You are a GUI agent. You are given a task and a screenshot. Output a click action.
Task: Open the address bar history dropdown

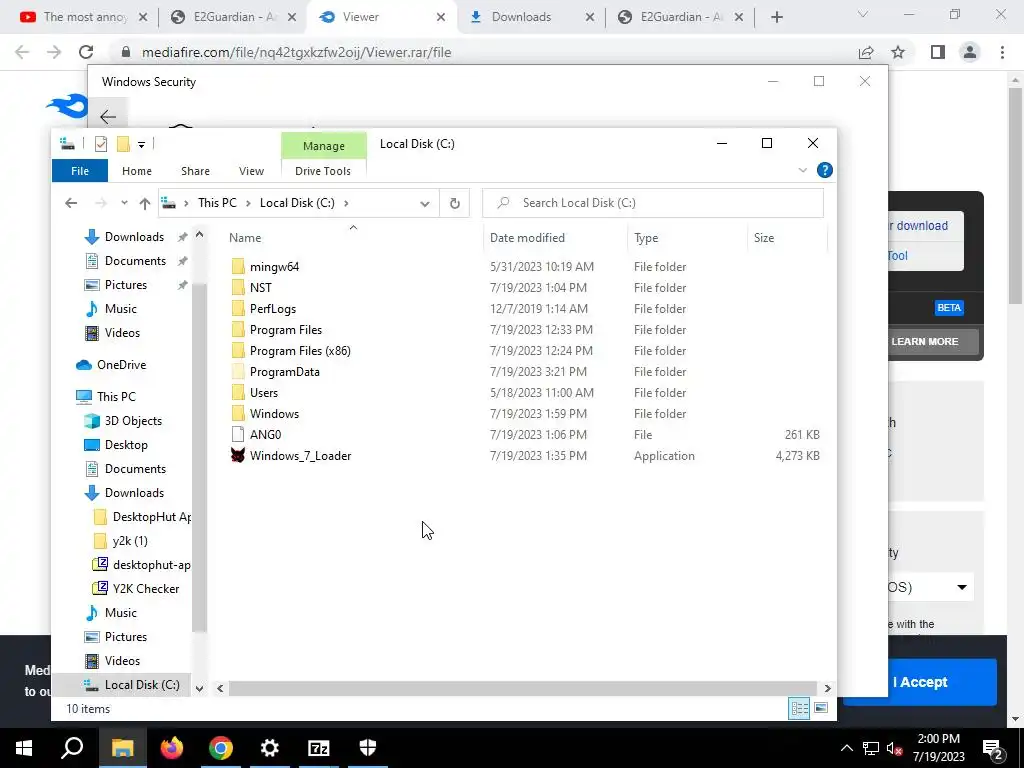point(424,203)
